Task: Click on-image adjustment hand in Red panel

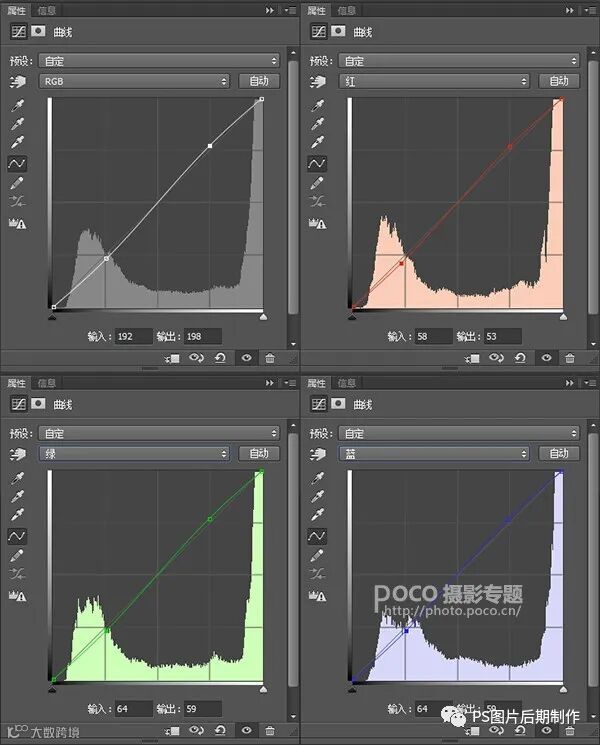Action: (317, 82)
